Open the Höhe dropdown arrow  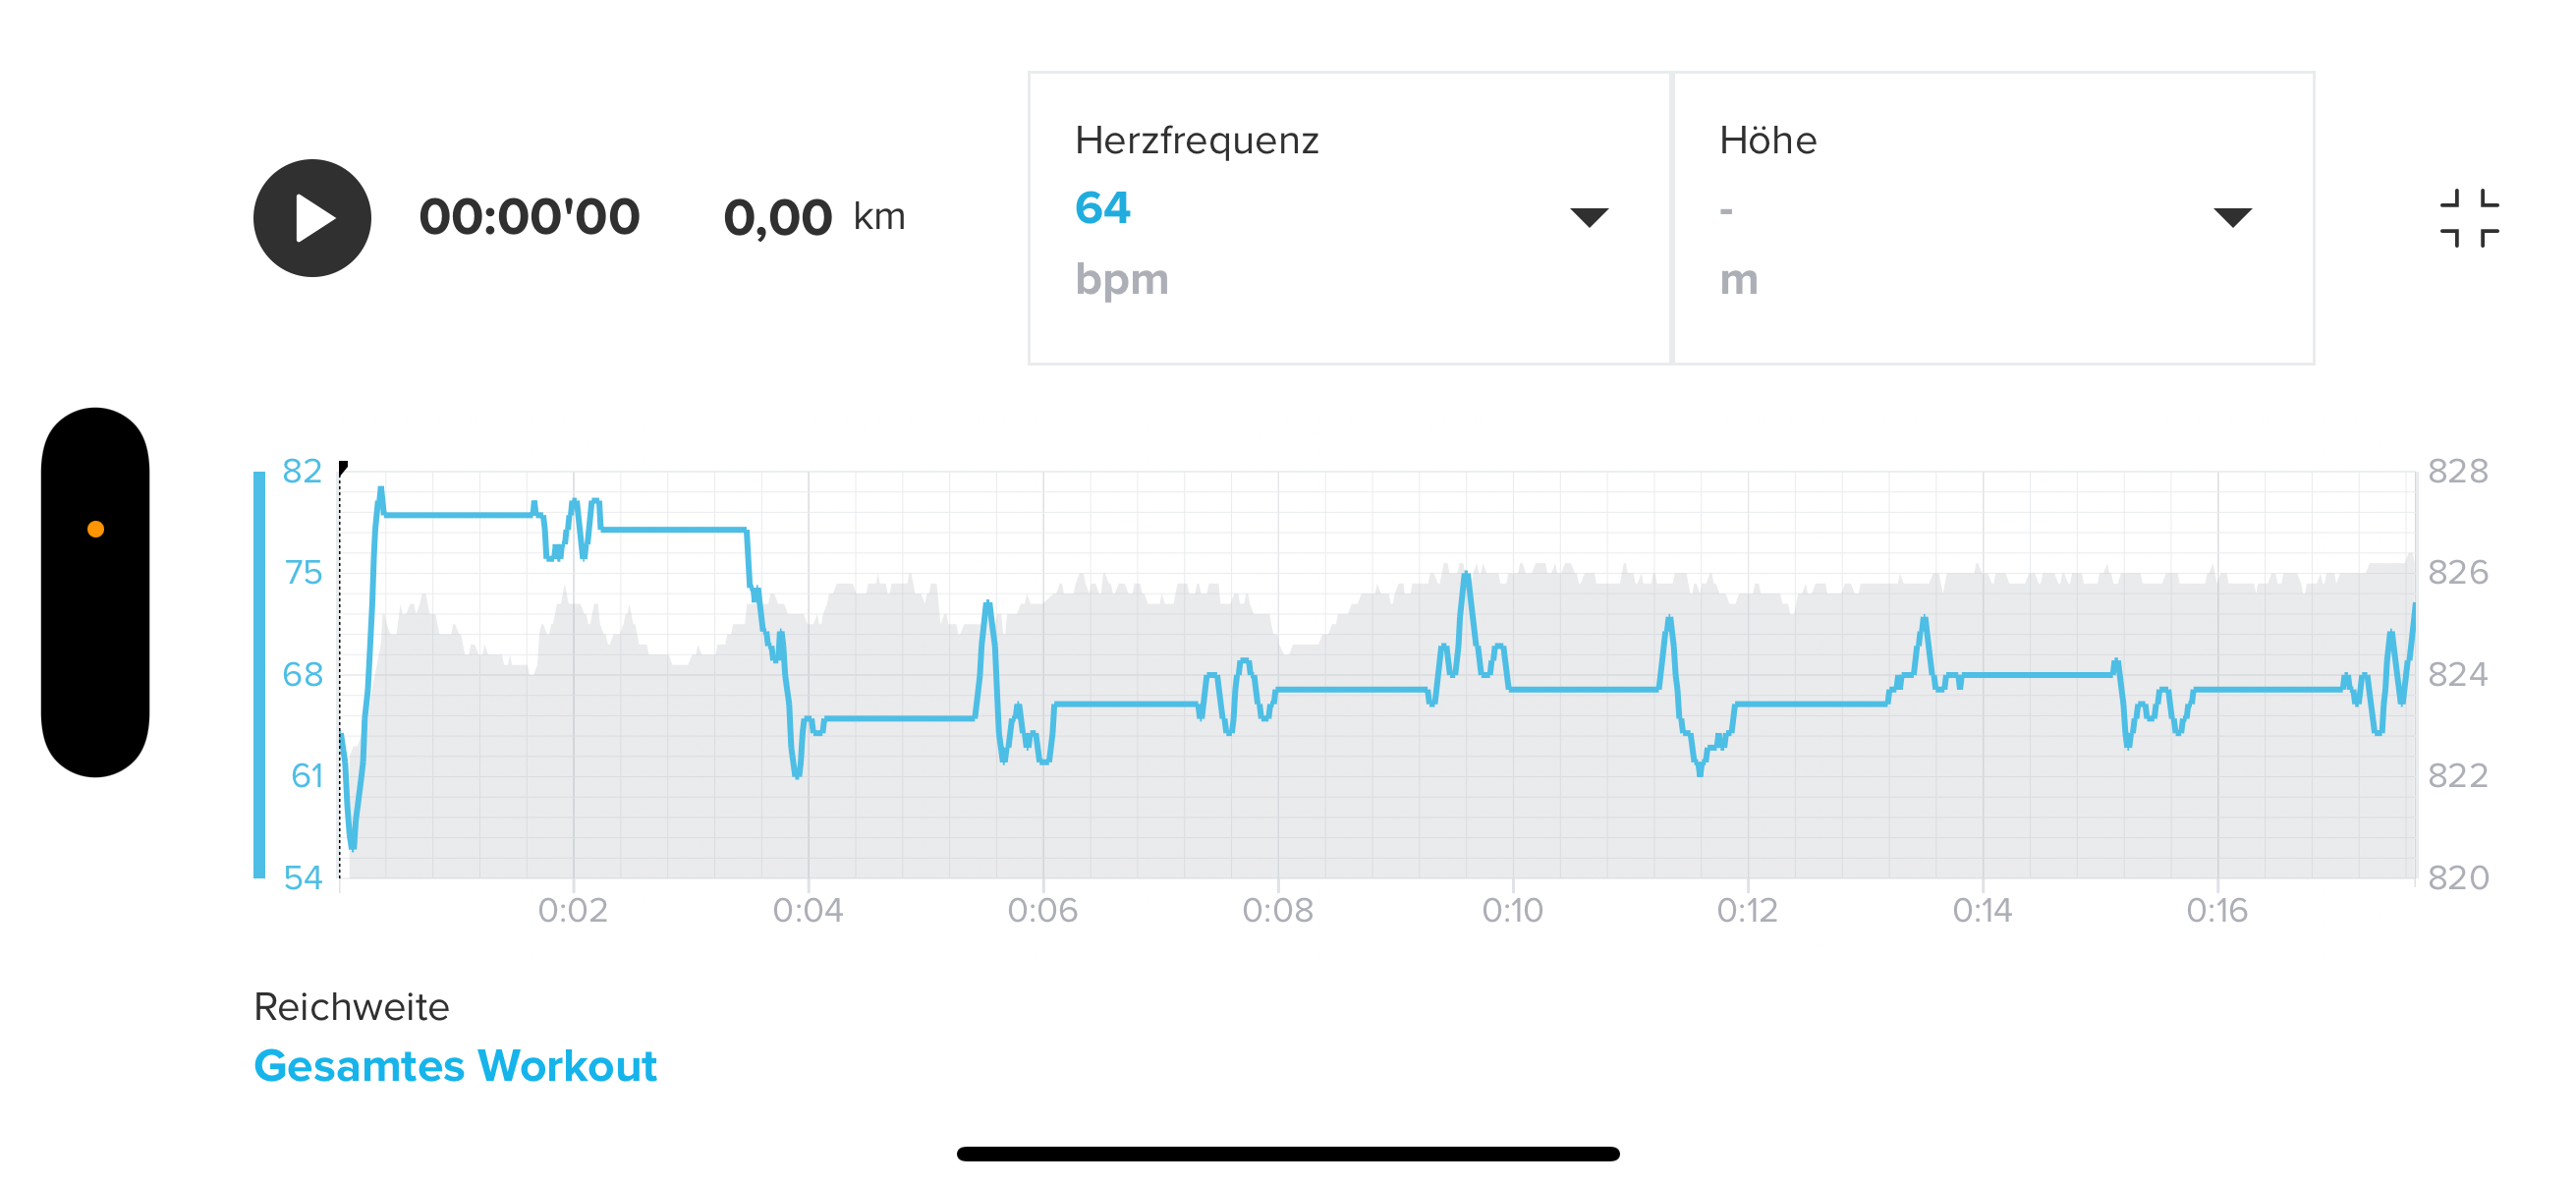2232,217
